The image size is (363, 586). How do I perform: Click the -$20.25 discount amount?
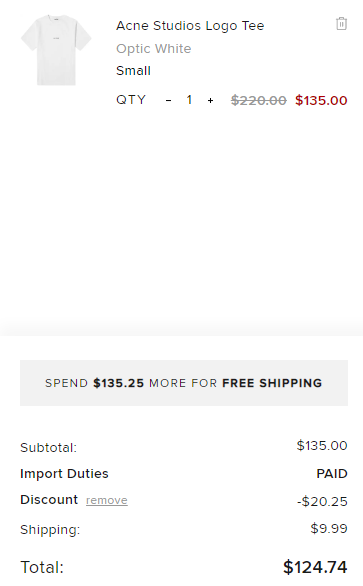click(322, 501)
